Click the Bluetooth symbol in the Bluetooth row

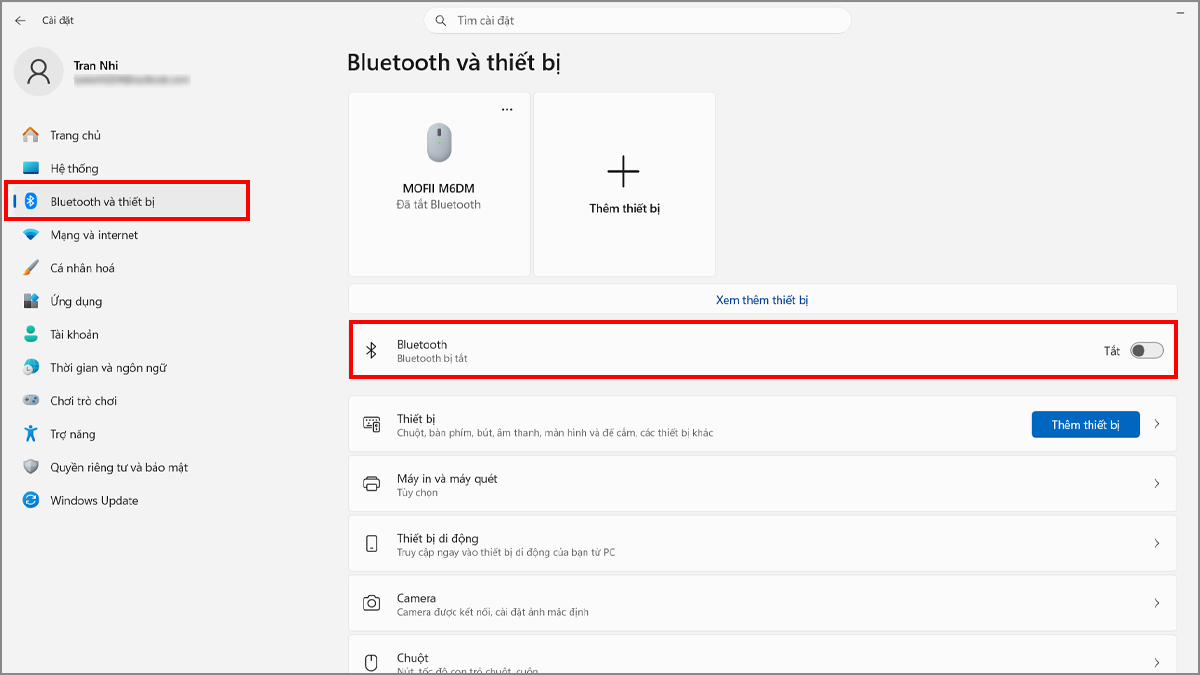tap(371, 350)
